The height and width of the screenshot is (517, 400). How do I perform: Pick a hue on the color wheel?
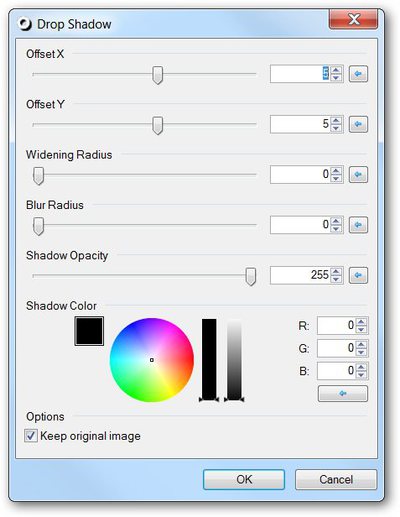(152, 360)
